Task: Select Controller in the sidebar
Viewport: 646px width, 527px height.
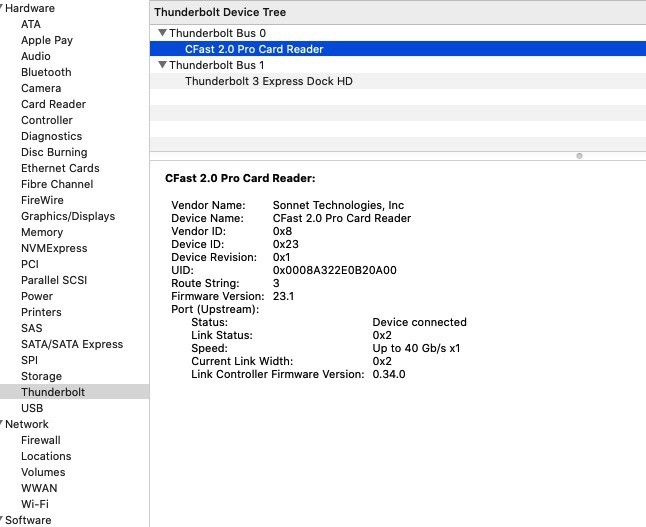Action: pyautogui.click(x=47, y=120)
